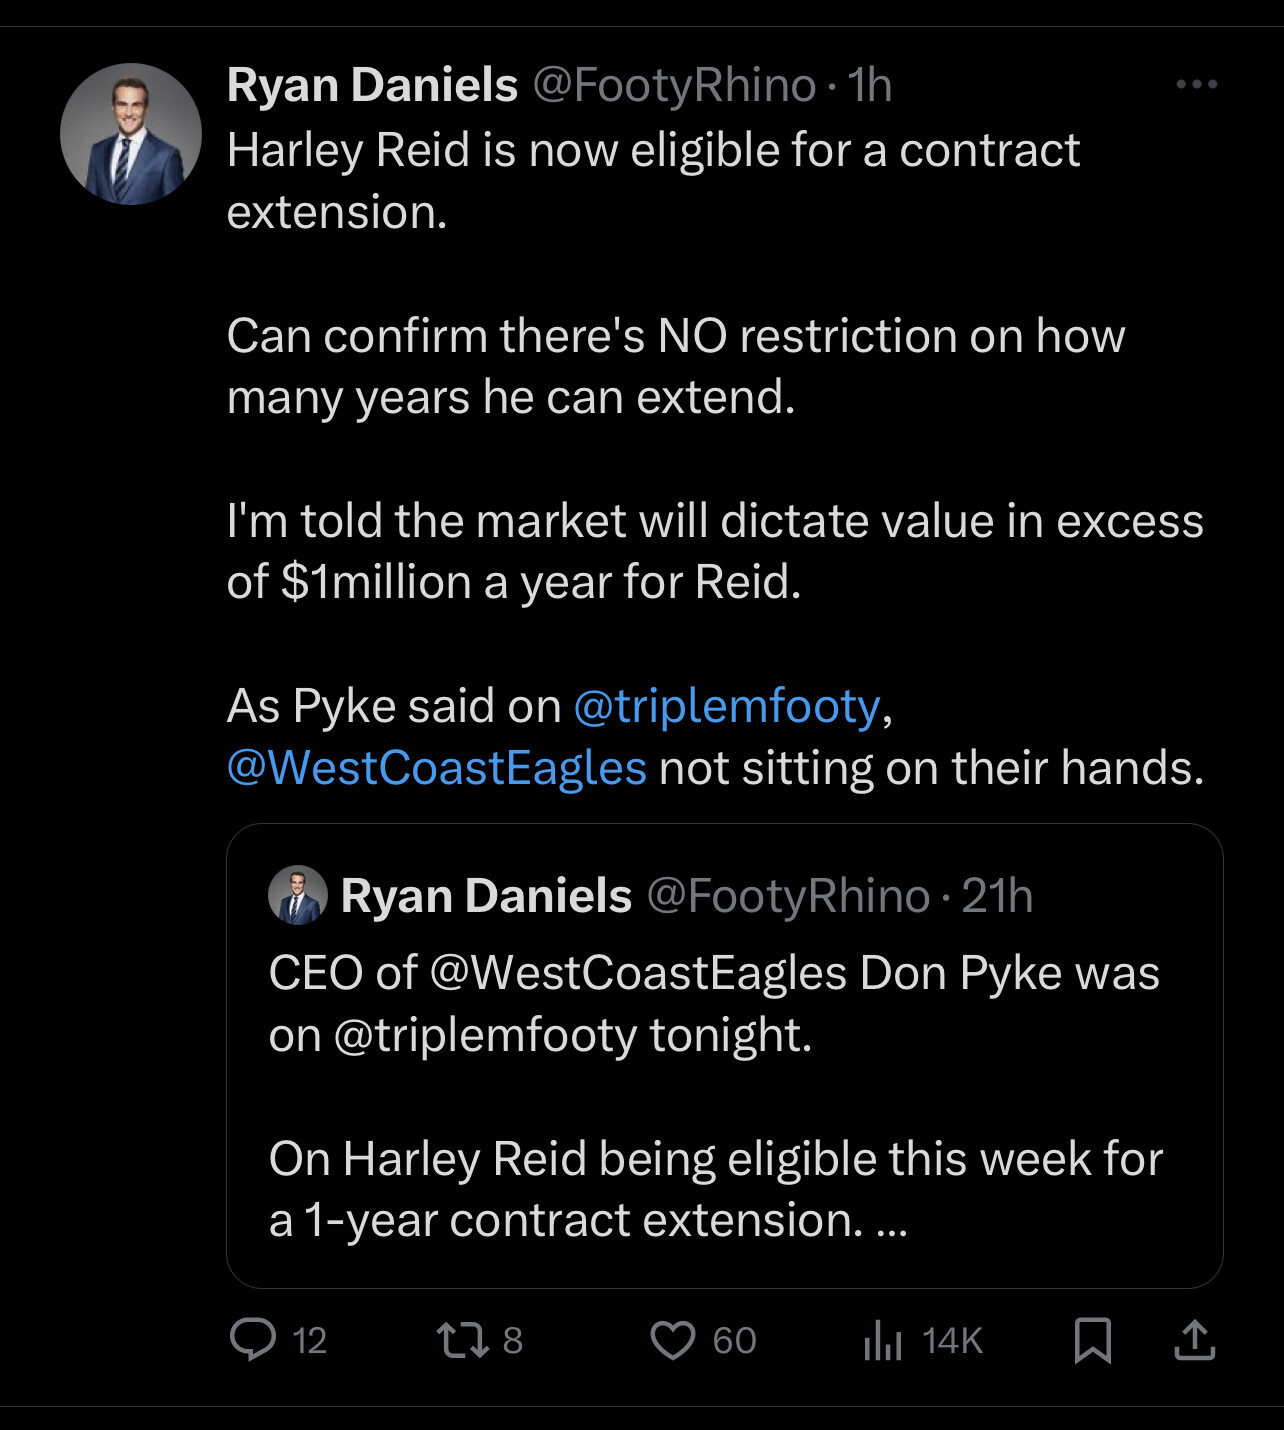Follow the @WestCoastEagles mention link
Viewport: 1284px width, 1430px height.
coord(437,768)
